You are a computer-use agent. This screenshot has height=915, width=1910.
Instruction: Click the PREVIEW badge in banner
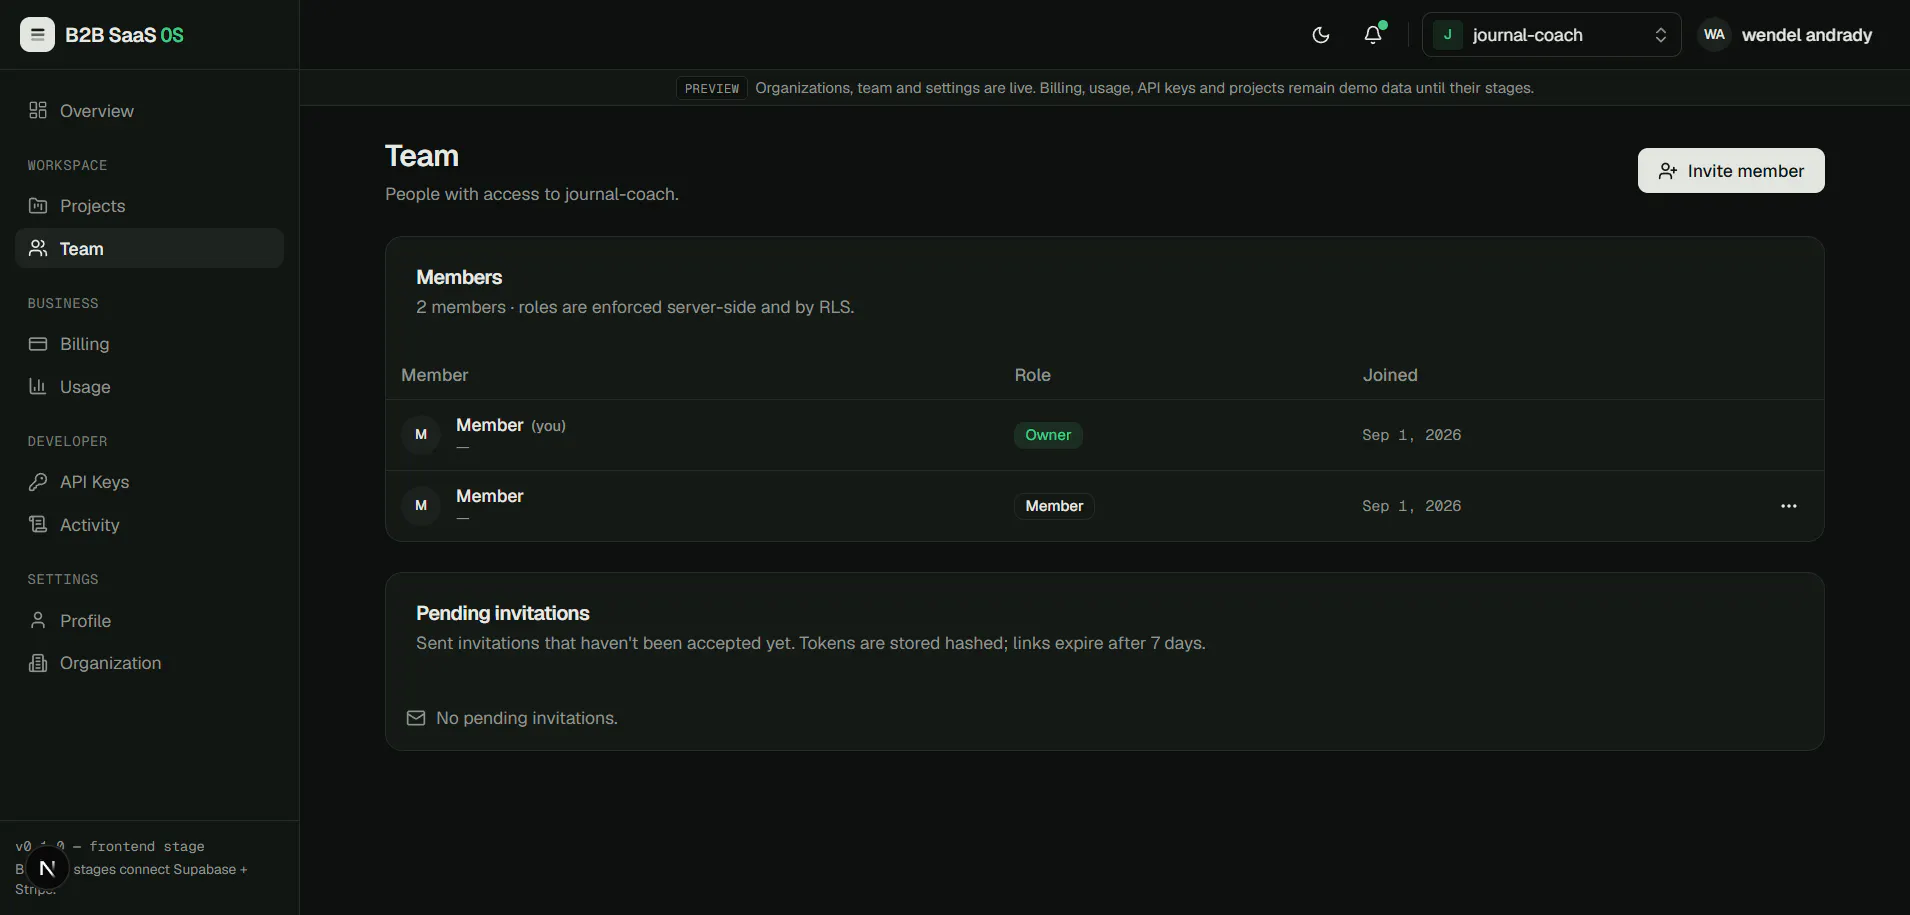(712, 88)
